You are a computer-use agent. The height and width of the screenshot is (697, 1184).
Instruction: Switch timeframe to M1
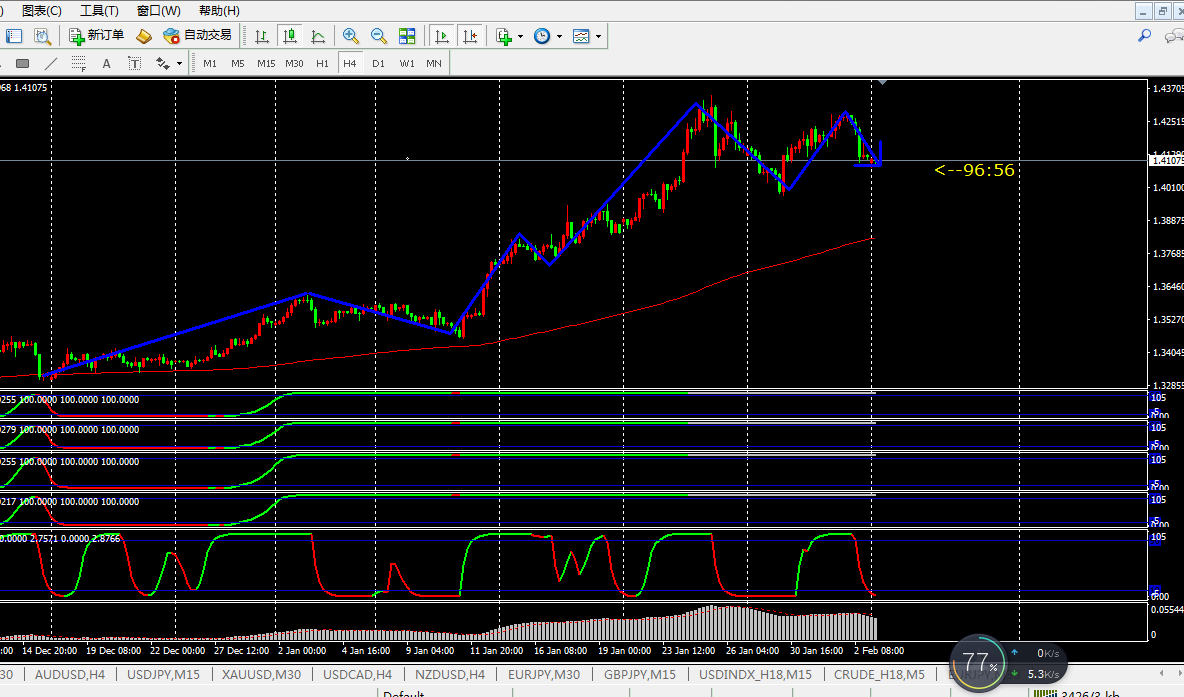pyautogui.click(x=210, y=63)
